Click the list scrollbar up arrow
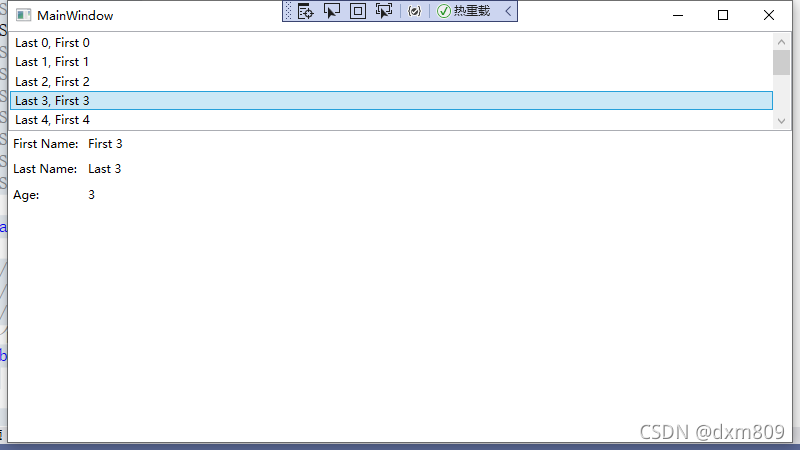 pyautogui.click(x=781, y=42)
